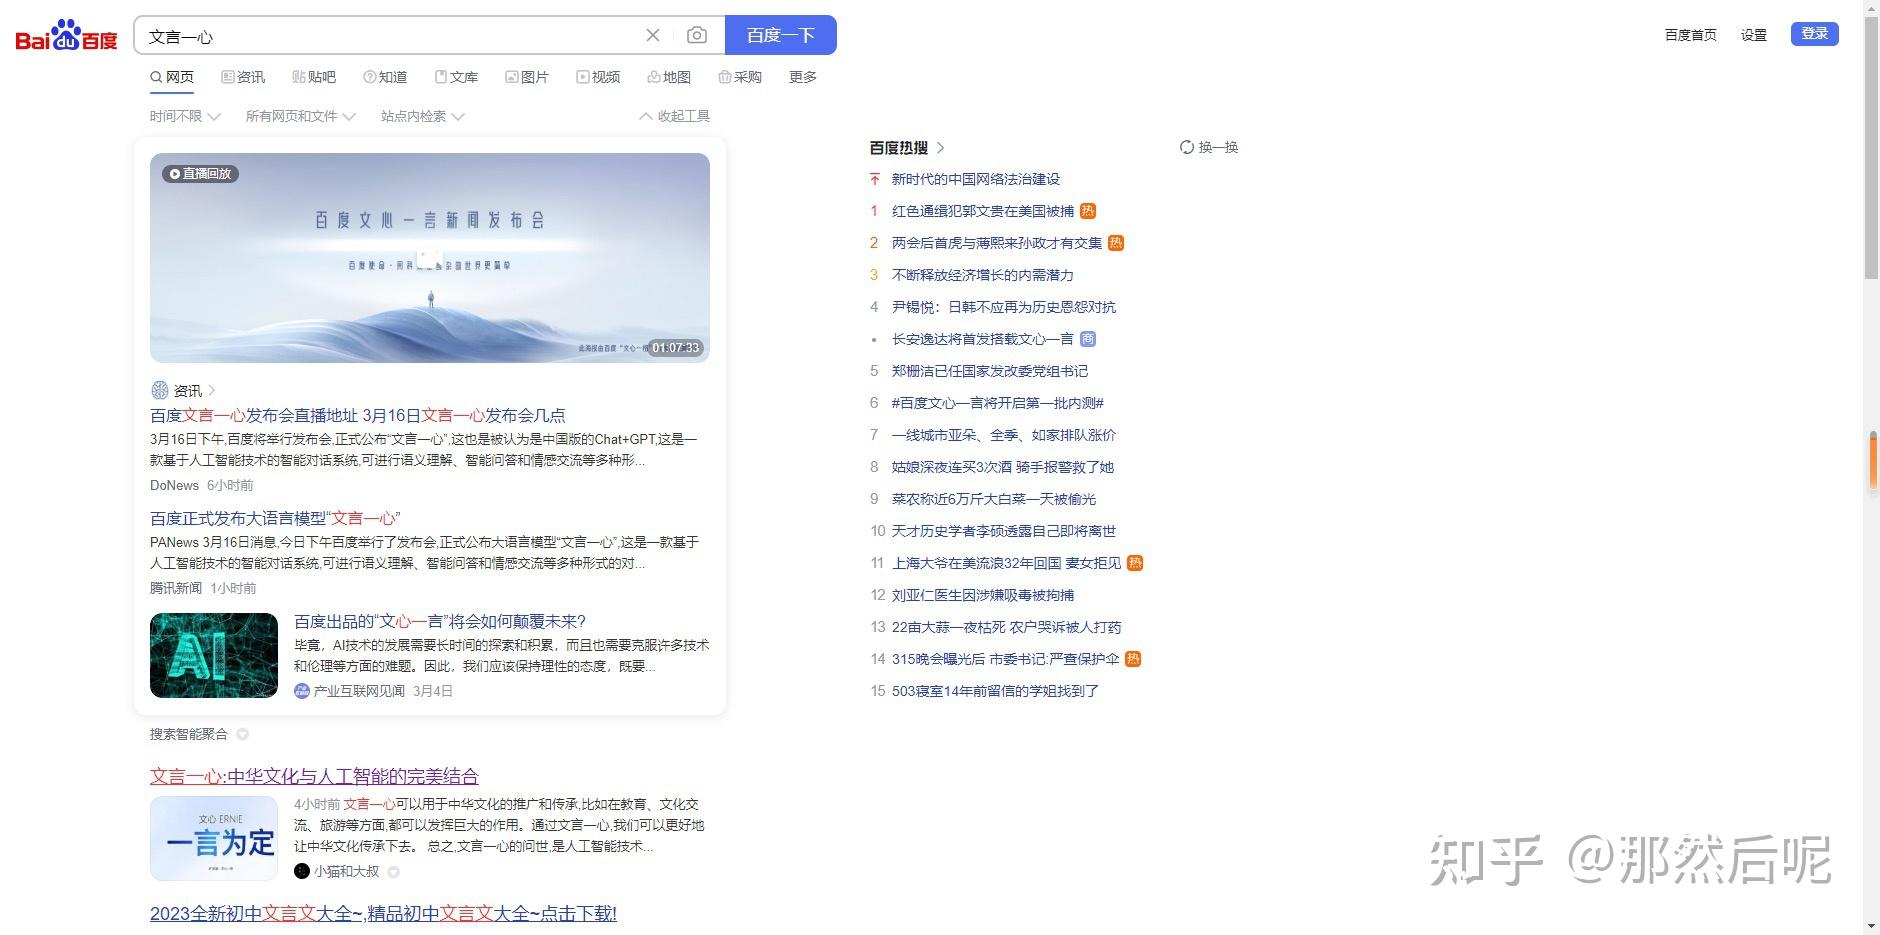Open hot topic 刘亚仁医生因涉嫌吸毒被拘捕
1880x935 pixels.
click(983, 595)
